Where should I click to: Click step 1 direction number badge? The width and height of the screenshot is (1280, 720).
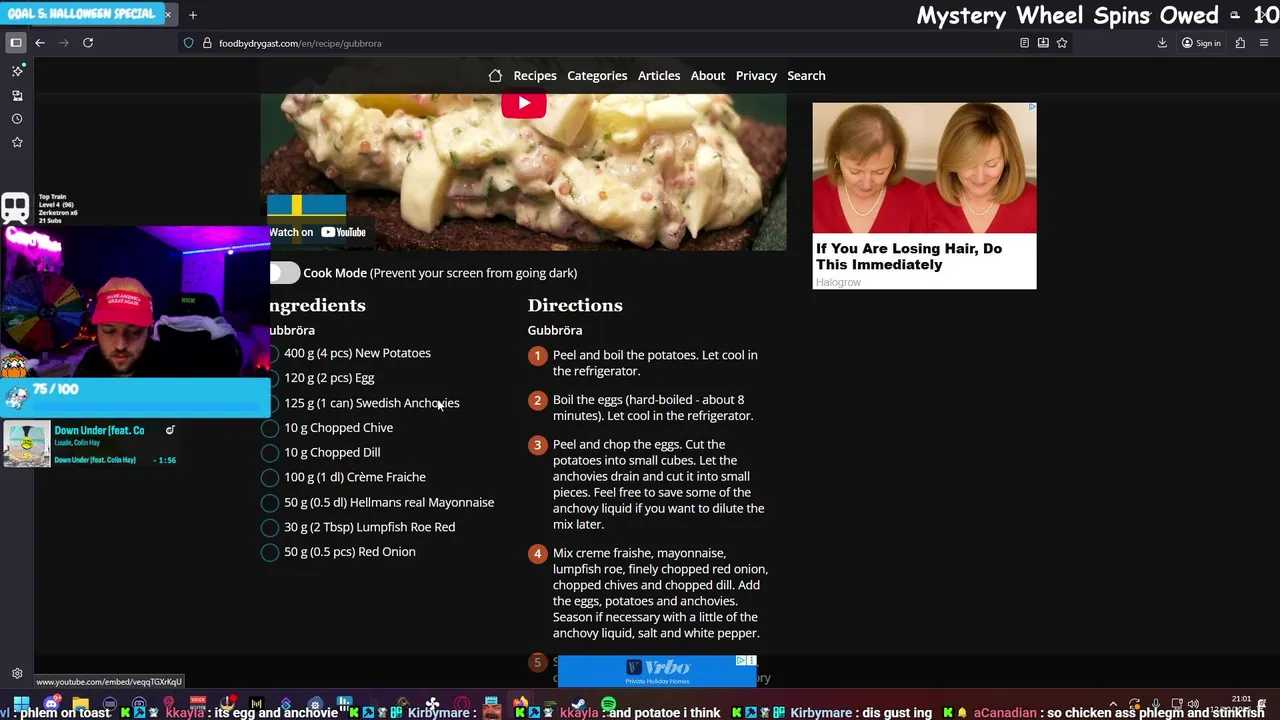(x=537, y=355)
